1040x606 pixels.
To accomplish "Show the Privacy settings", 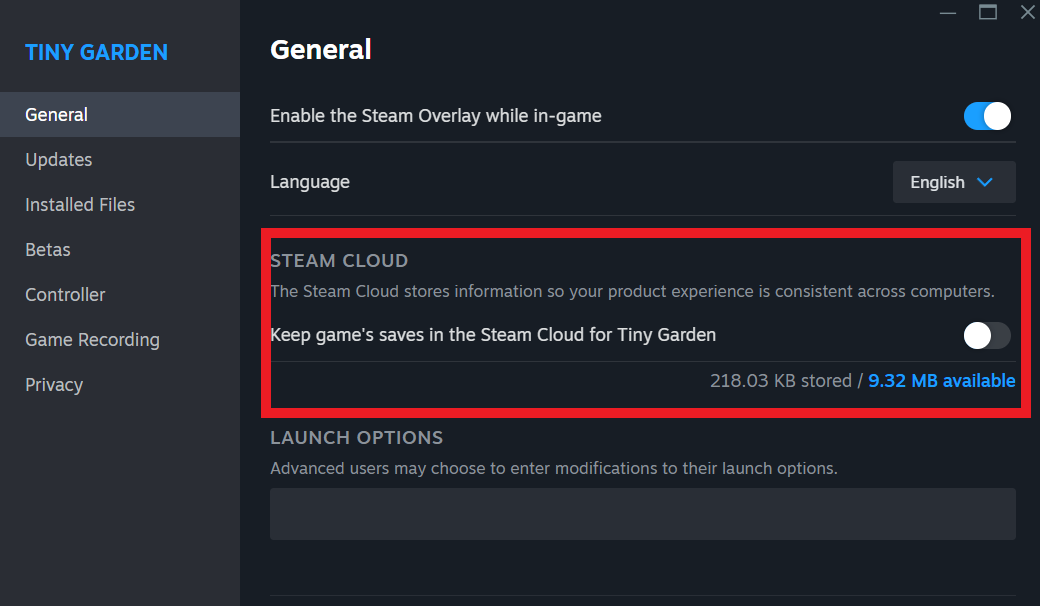I will 54,385.
